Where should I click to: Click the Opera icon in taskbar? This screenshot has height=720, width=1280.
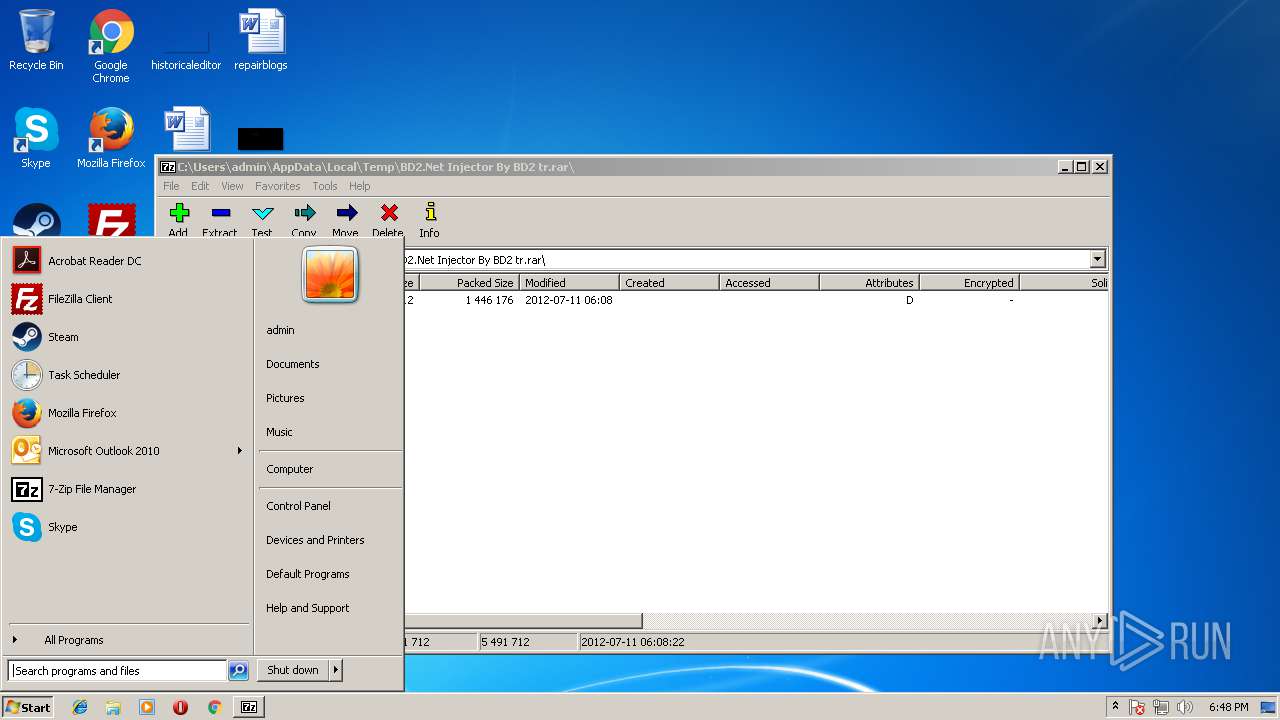pyautogui.click(x=180, y=707)
